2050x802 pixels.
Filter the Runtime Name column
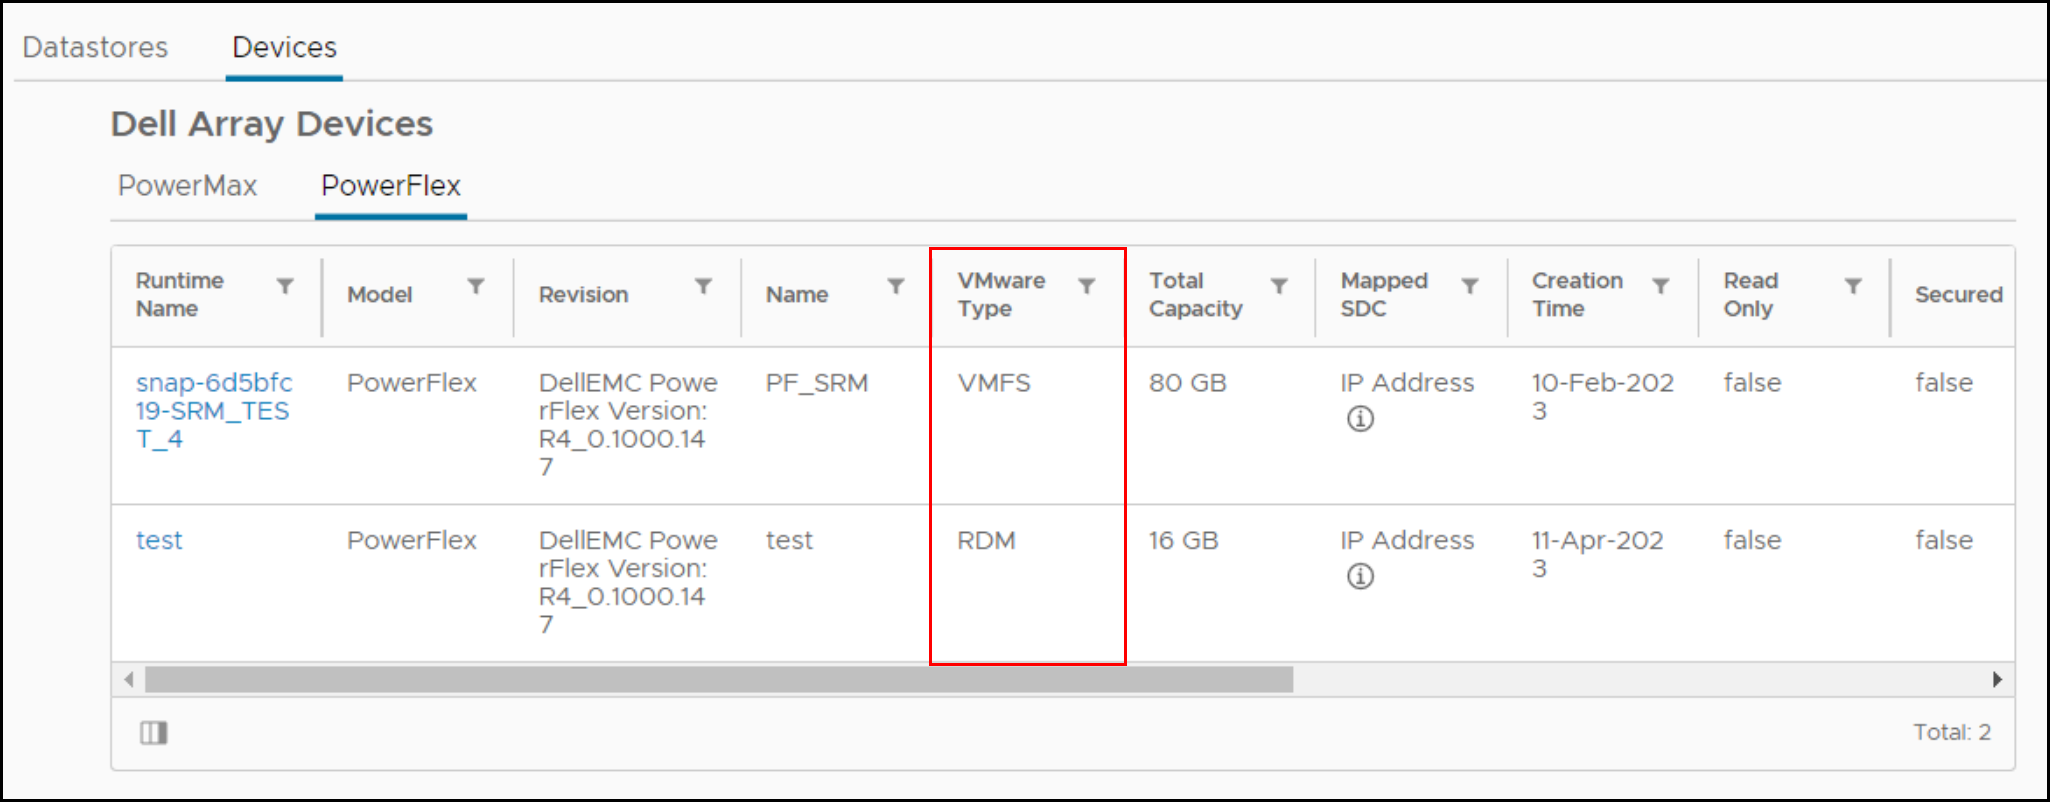tap(285, 286)
